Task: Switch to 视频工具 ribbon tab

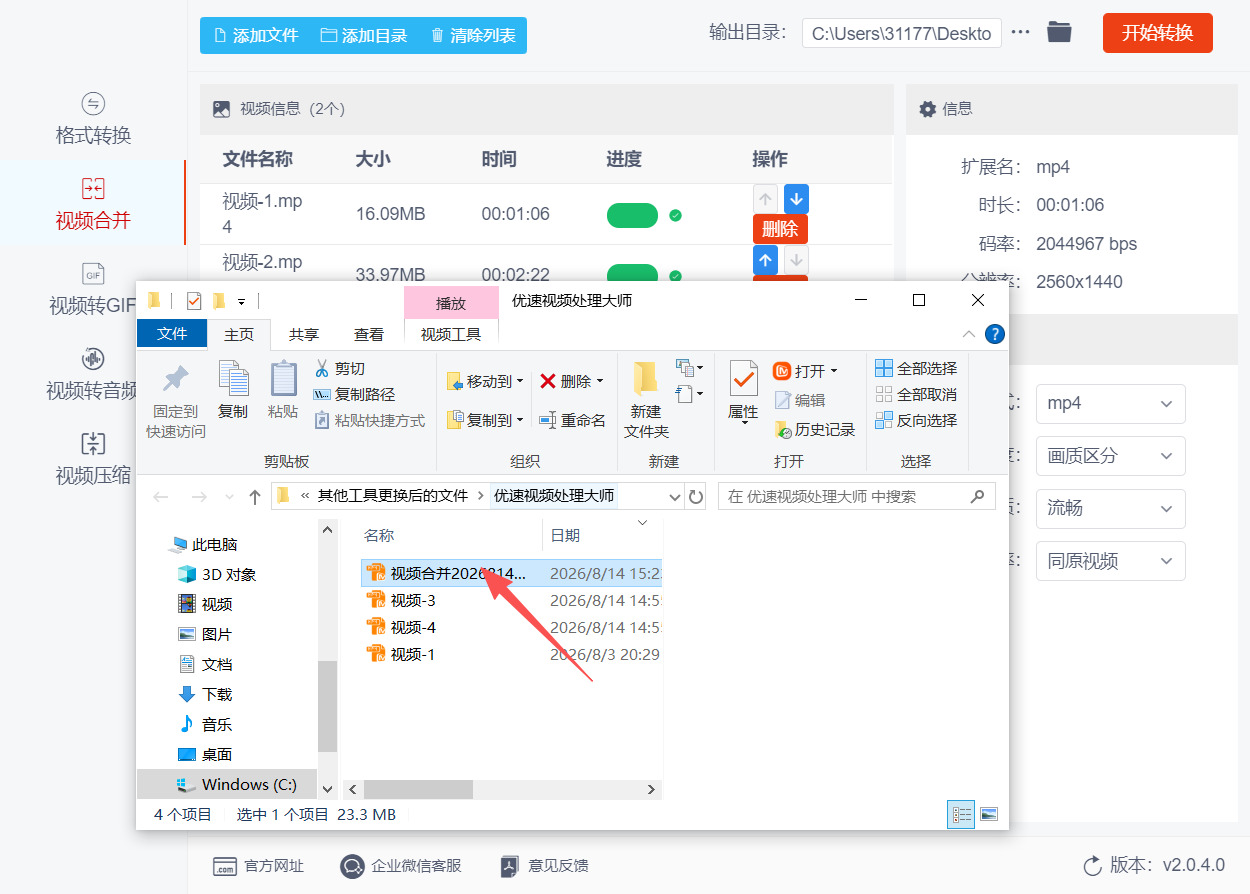Action: (451, 334)
